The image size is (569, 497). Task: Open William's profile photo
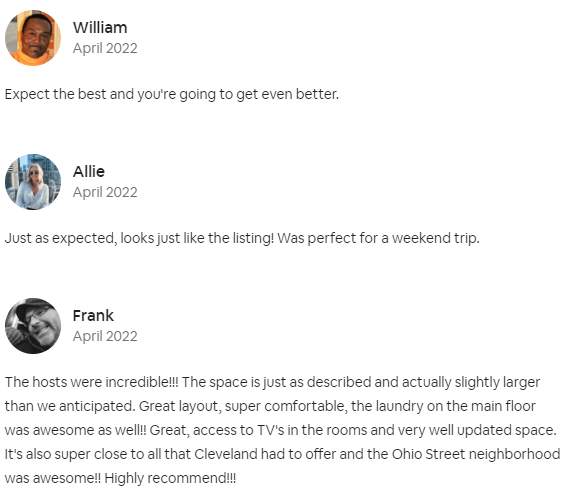coord(33,38)
